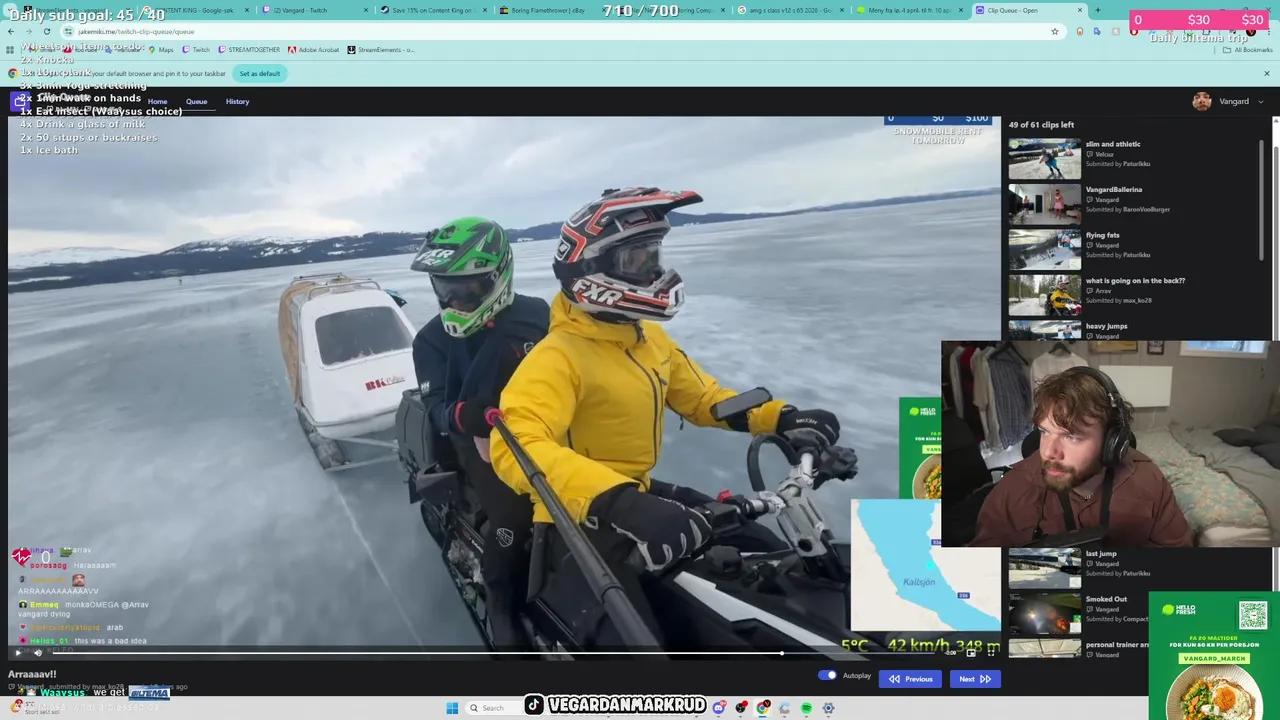Open the Twitch bookmark

196,49
